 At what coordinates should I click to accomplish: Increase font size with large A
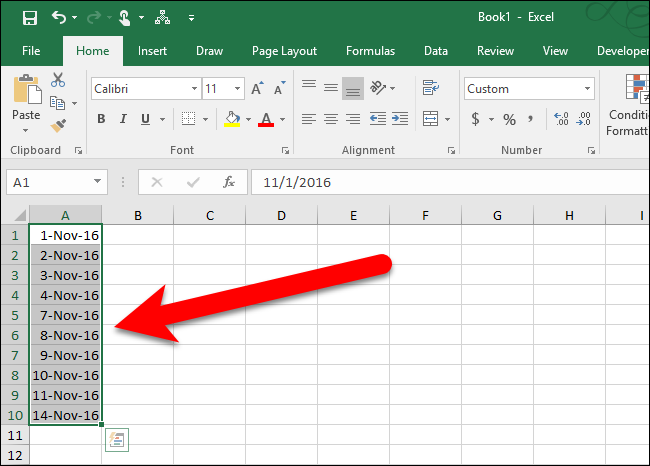[x=257, y=88]
